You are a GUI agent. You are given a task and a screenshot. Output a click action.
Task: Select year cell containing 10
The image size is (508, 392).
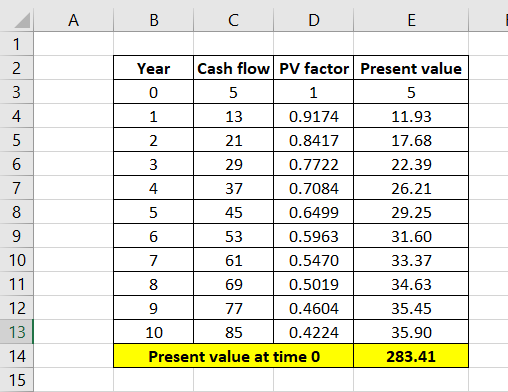tap(153, 332)
